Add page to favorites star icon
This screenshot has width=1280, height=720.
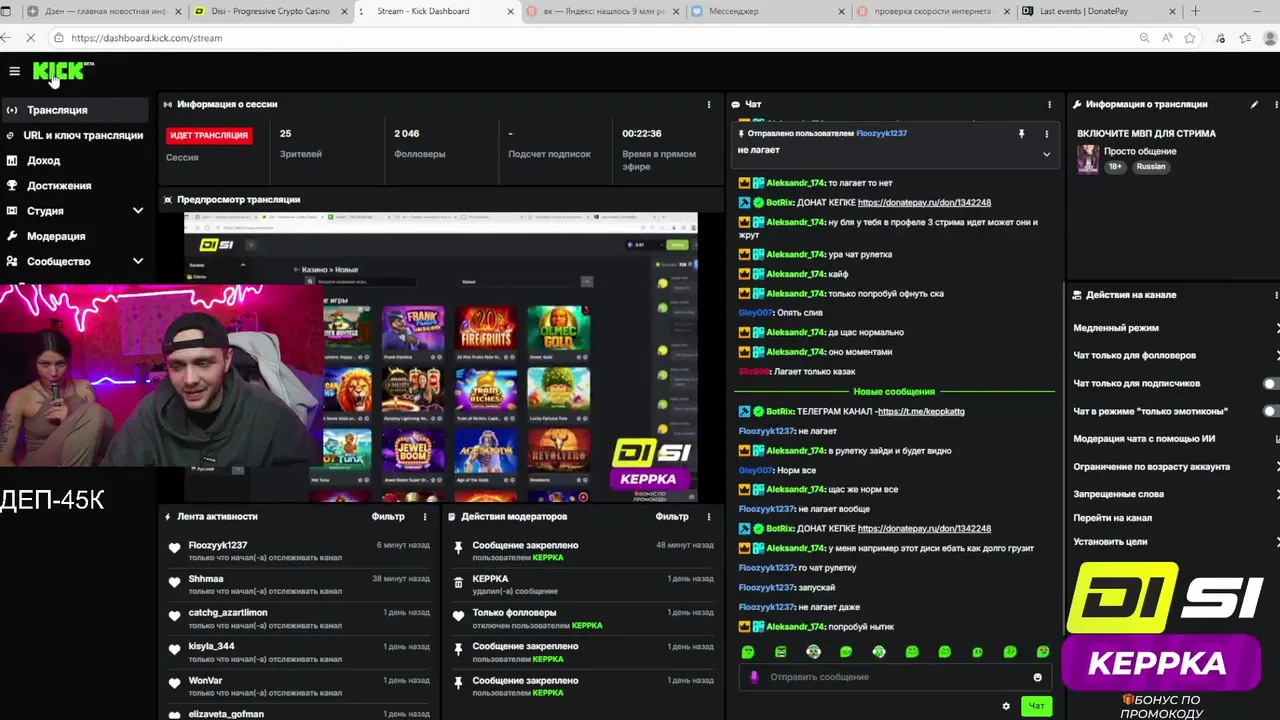[x=1190, y=38]
